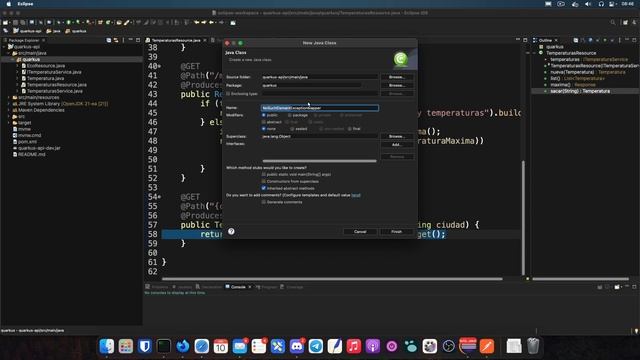Open Finder from the Dock
The width and height of the screenshot is (640, 360).
pos(107,346)
